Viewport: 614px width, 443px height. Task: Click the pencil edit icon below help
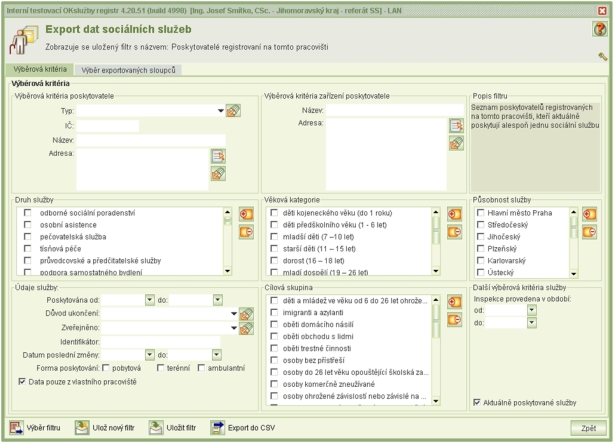pos(603,56)
